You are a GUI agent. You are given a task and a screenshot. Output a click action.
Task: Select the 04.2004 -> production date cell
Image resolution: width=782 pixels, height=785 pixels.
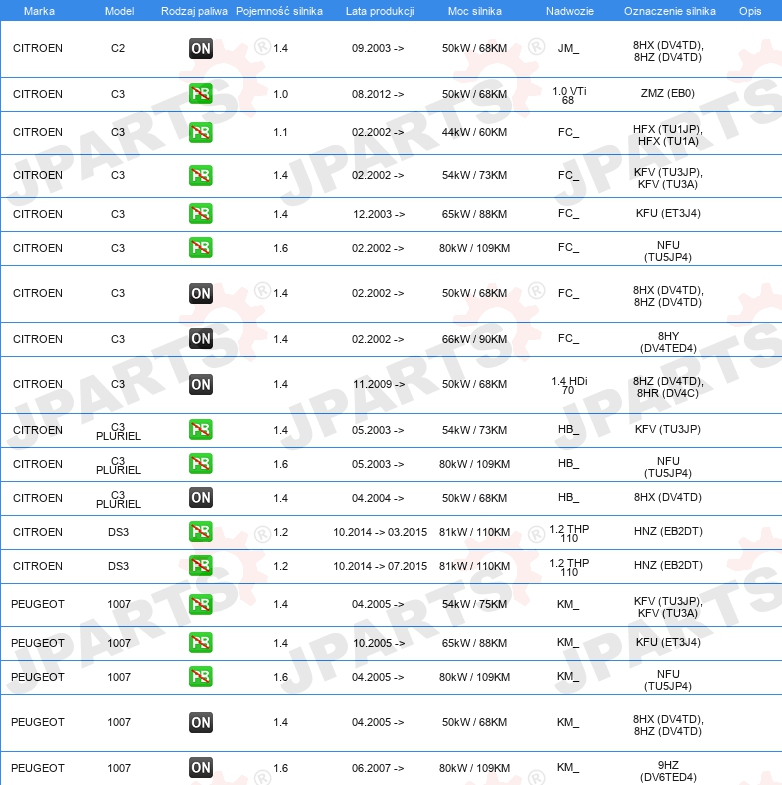378,498
